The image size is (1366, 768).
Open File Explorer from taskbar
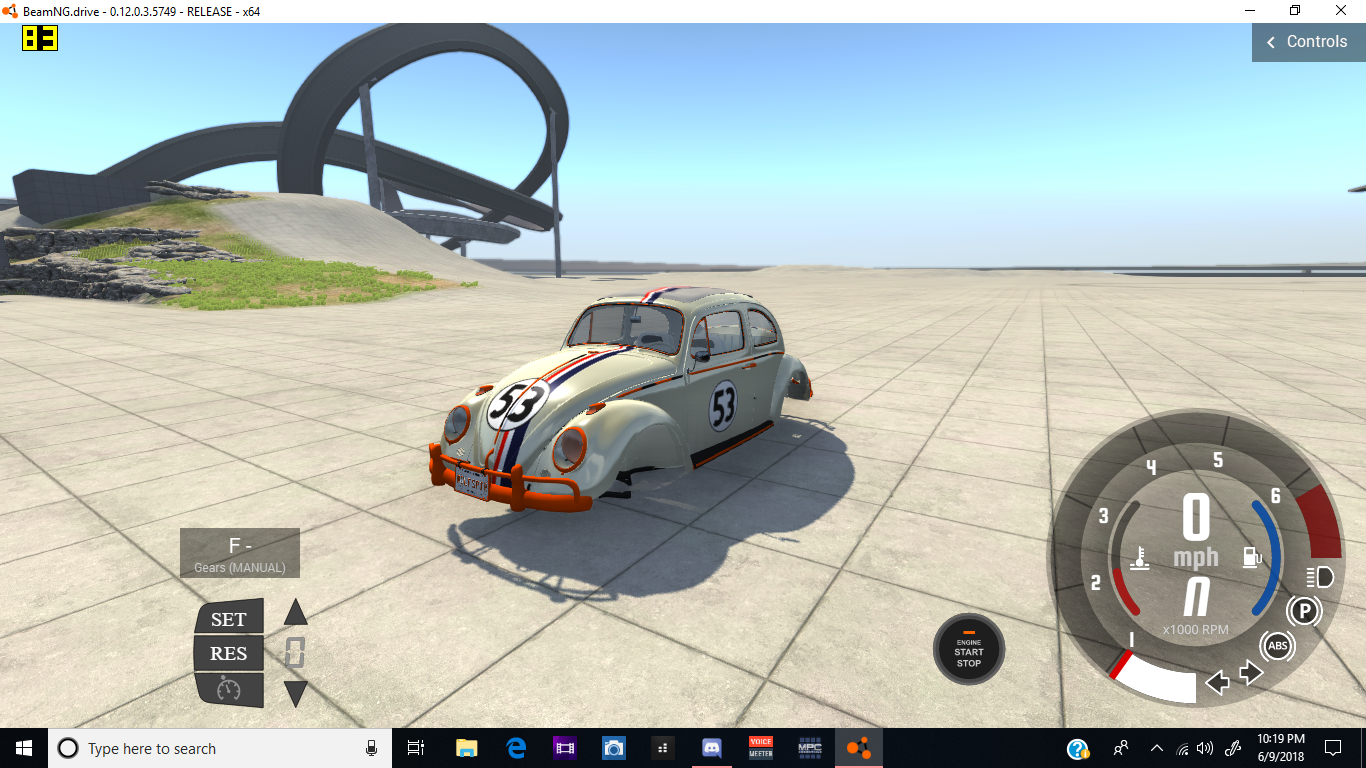click(x=466, y=748)
